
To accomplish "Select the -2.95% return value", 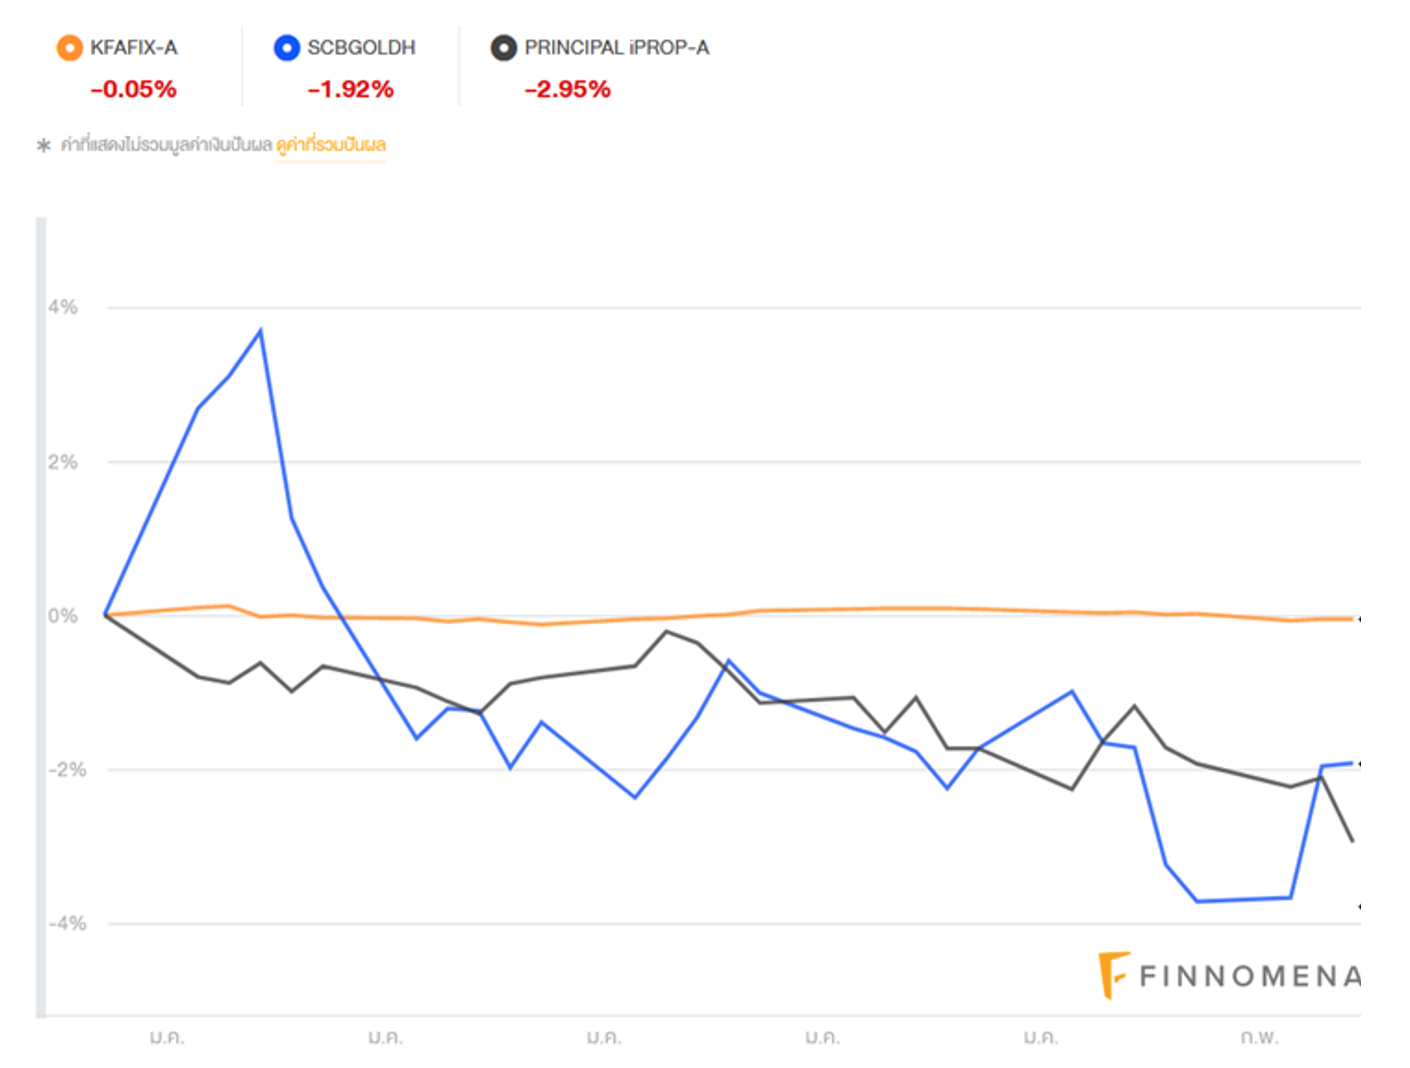I will point(567,90).
